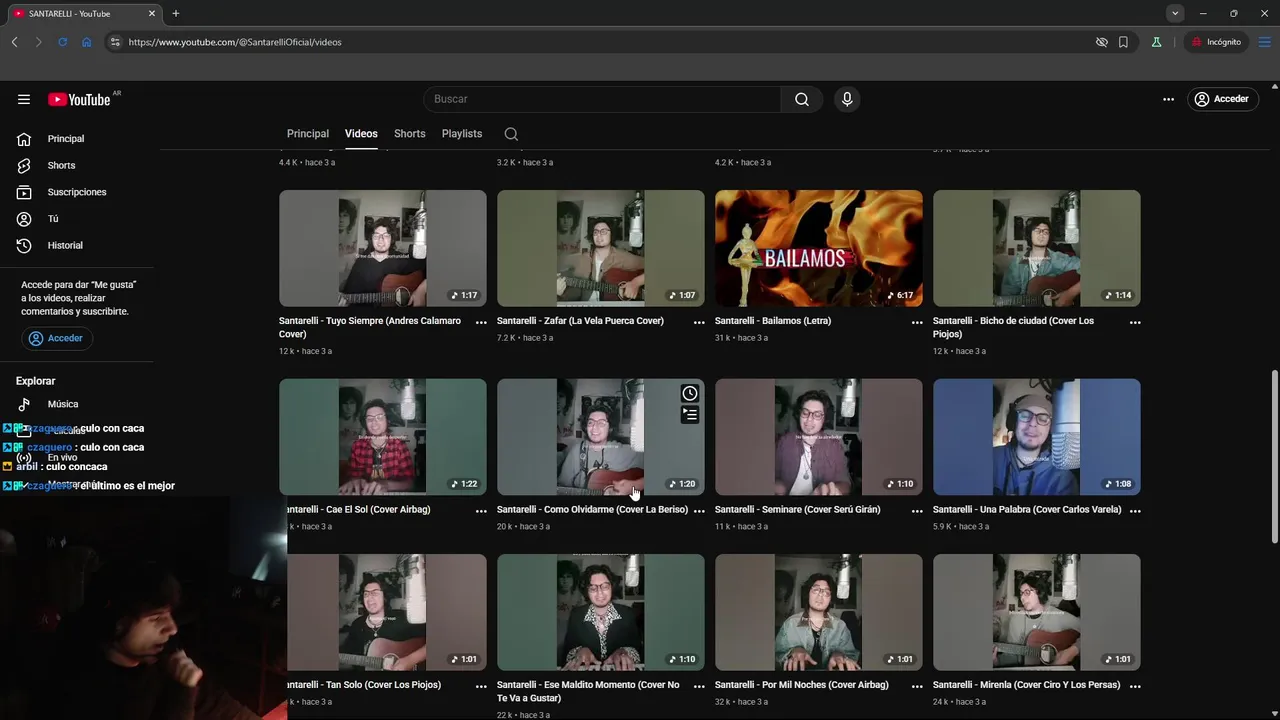Open Shorts in the left sidebar

61,165
